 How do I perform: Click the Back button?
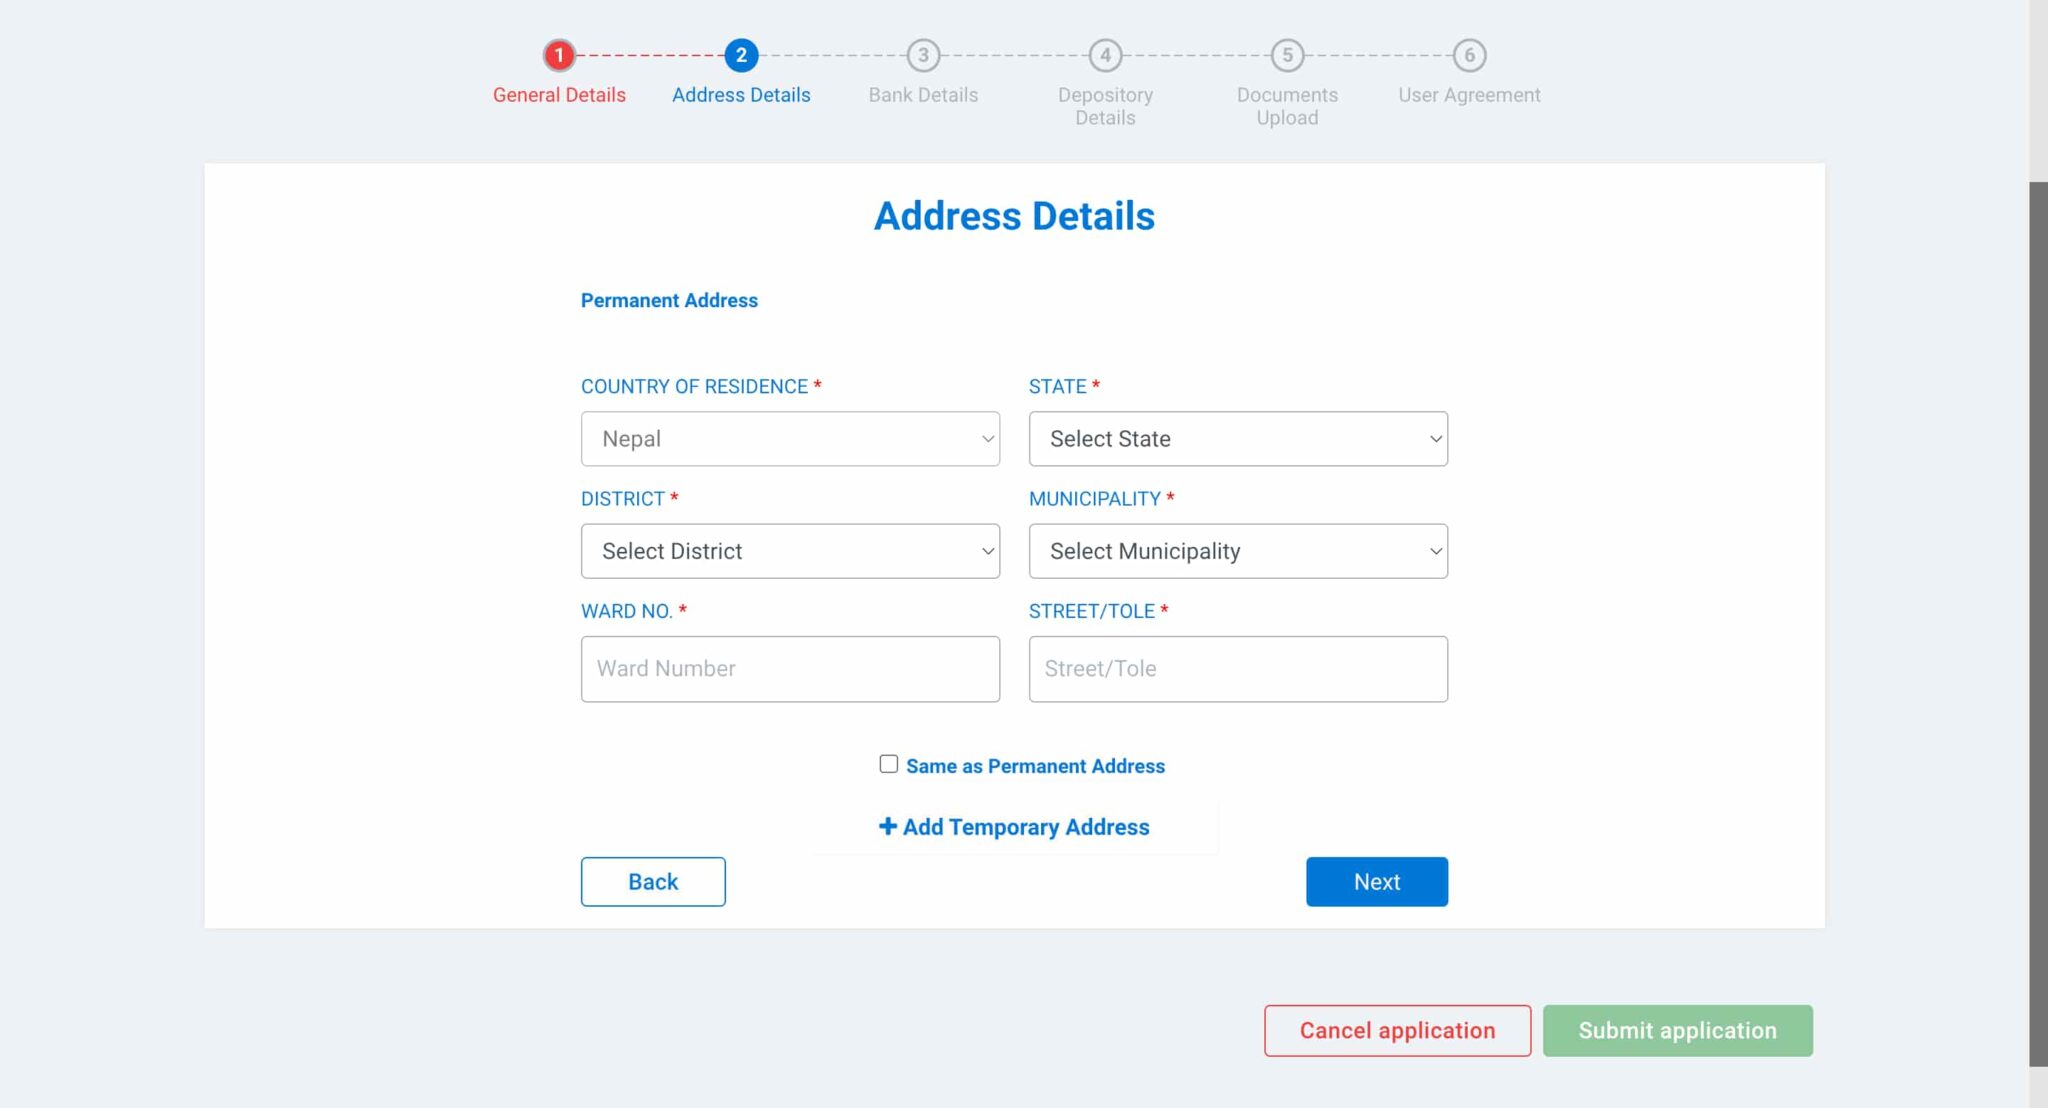coord(653,882)
